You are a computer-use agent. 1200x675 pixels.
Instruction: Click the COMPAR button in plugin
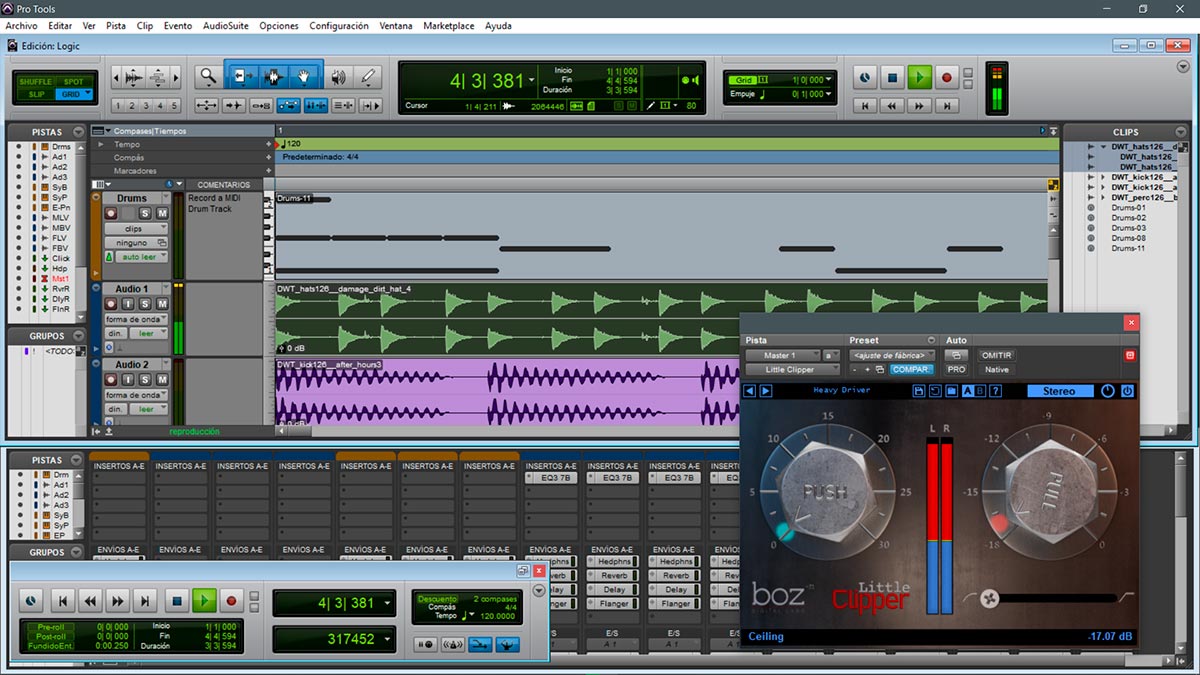(912, 369)
